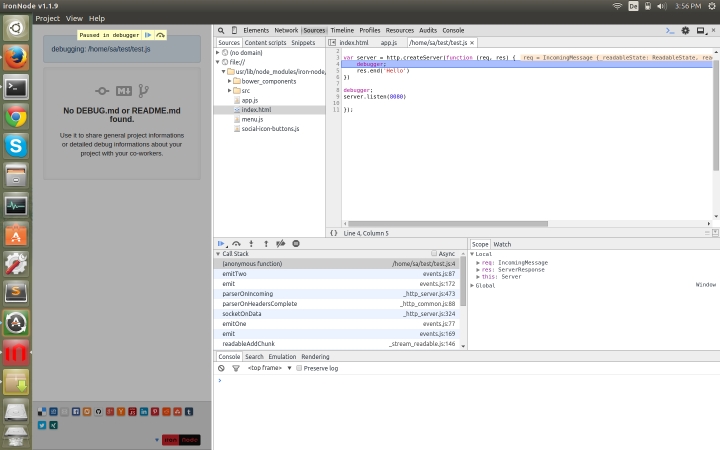Toggle deactivate breakpoints icon
Image resolution: width=720 pixels, height=450 pixels.
coord(281,243)
